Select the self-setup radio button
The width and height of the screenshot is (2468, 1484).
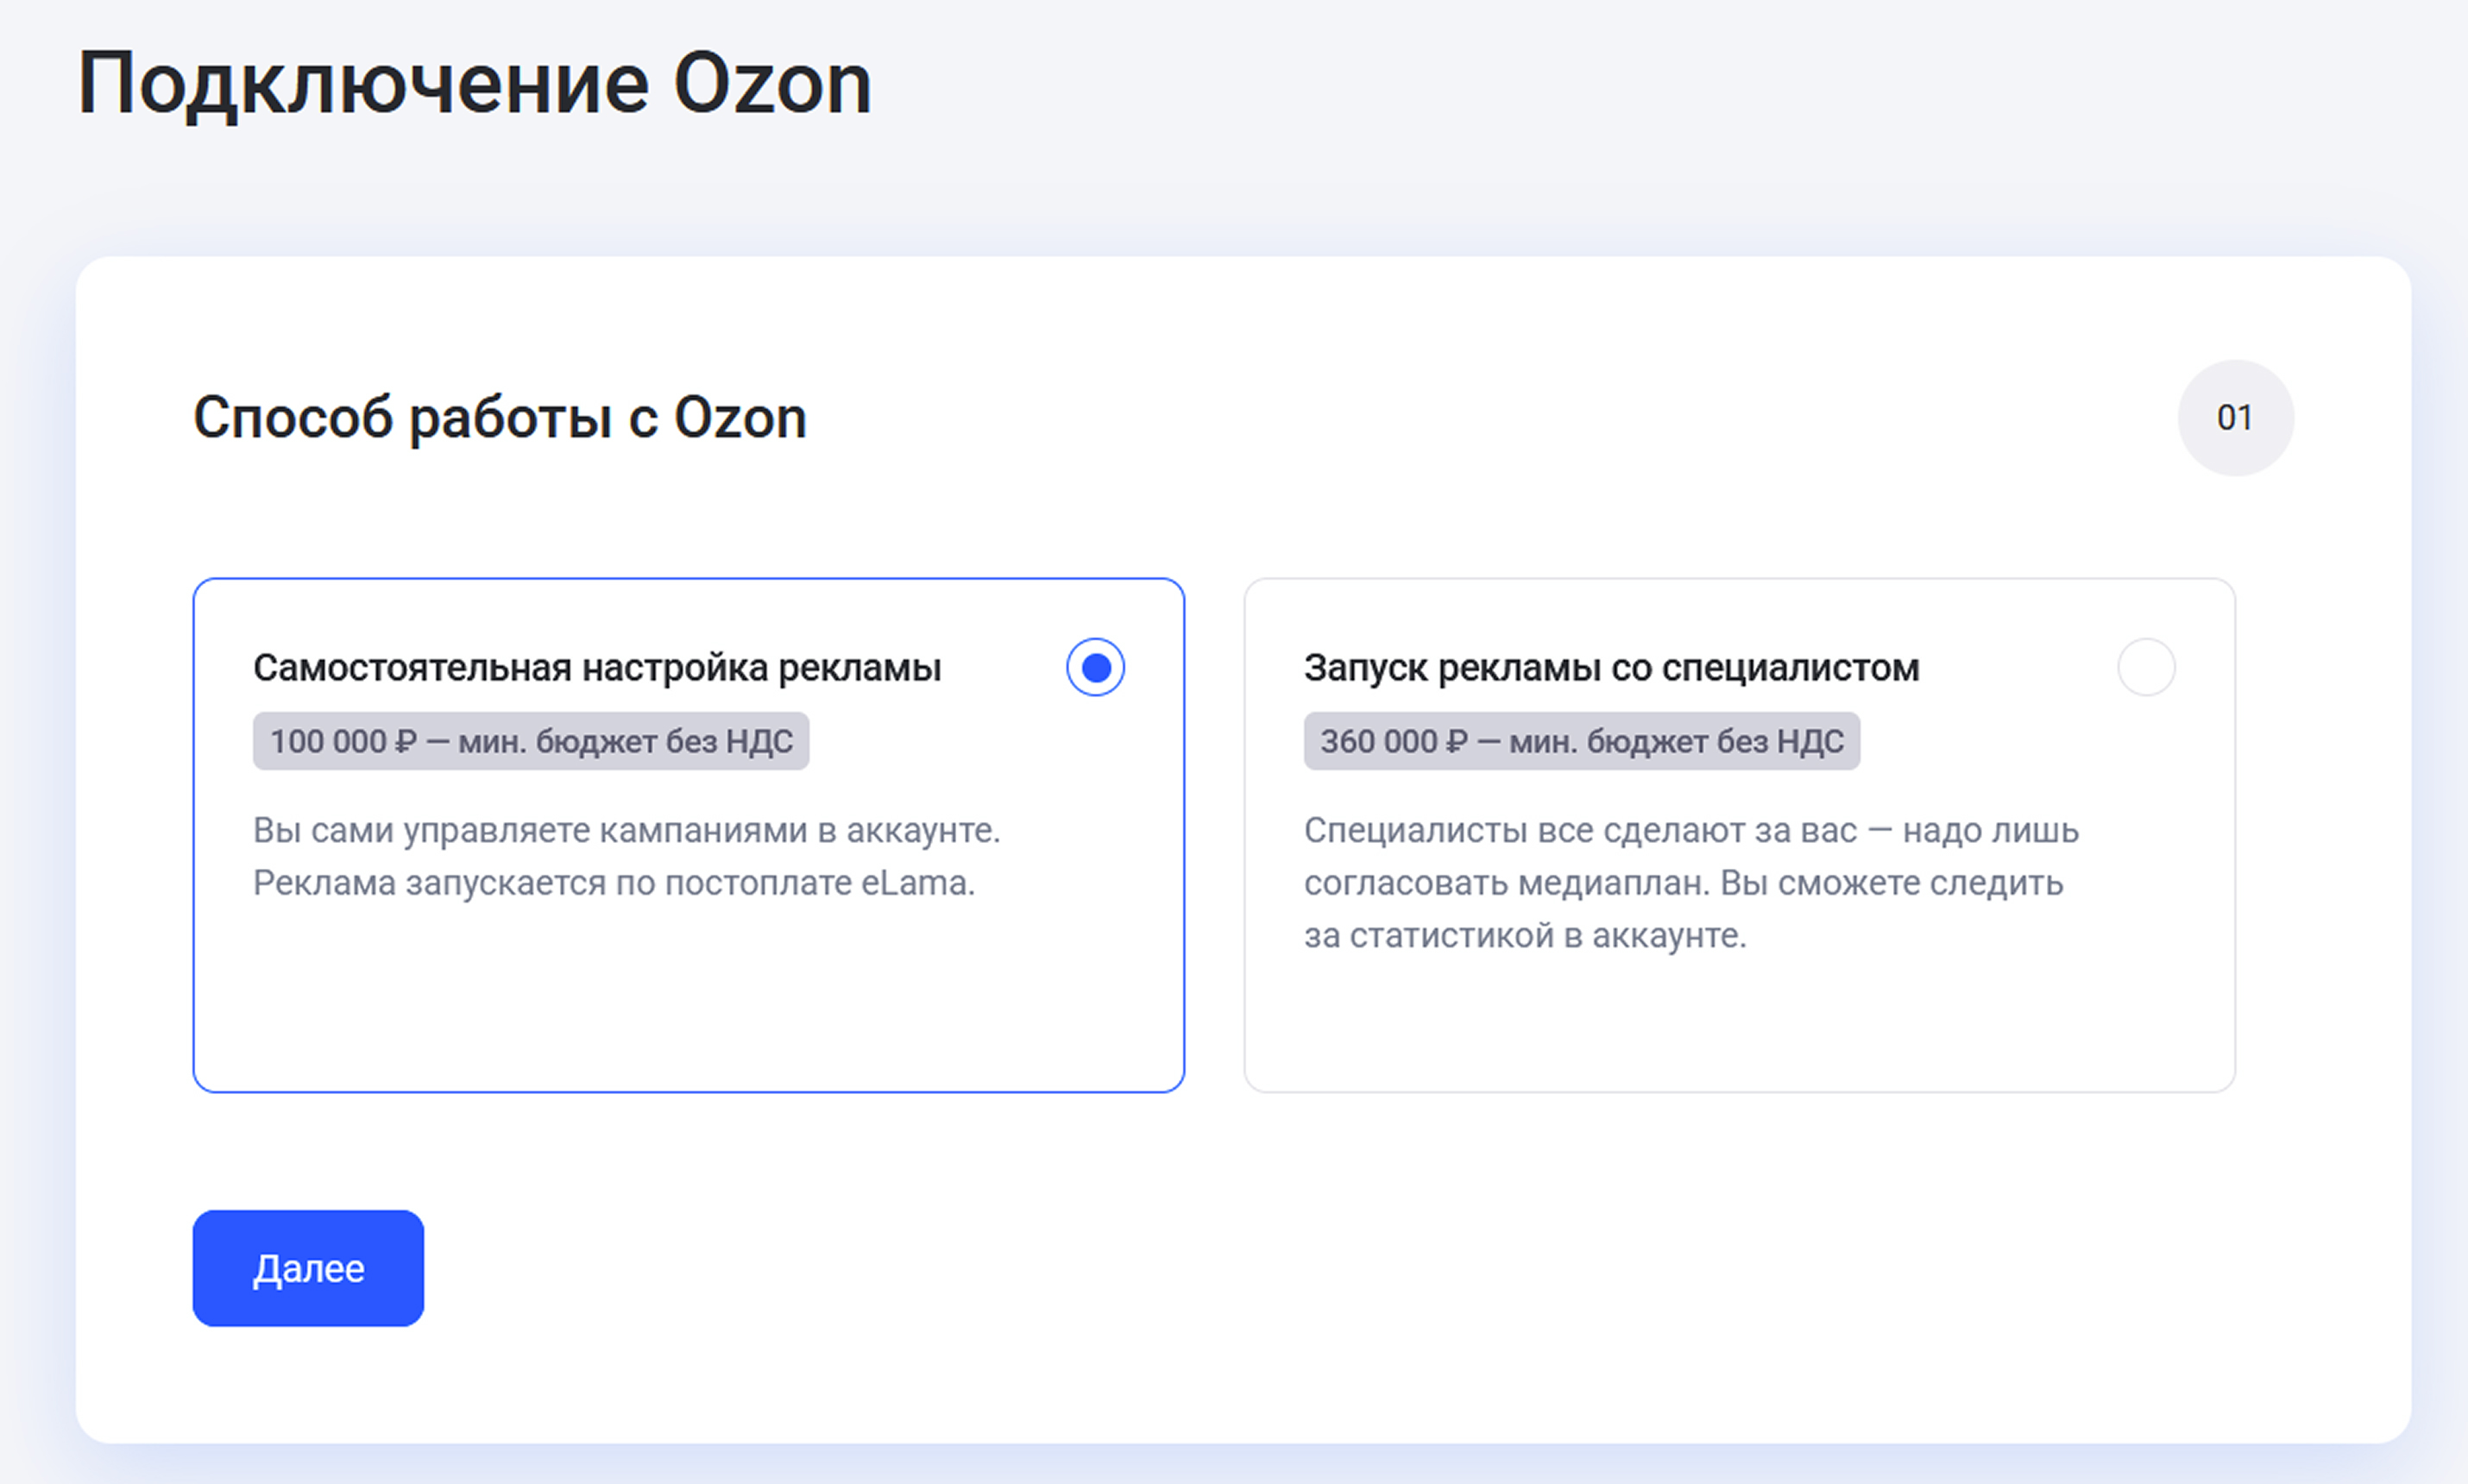(x=1095, y=667)
